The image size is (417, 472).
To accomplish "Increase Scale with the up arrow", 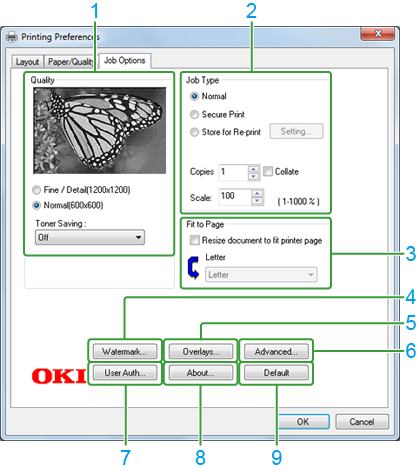I will point(257,193).
